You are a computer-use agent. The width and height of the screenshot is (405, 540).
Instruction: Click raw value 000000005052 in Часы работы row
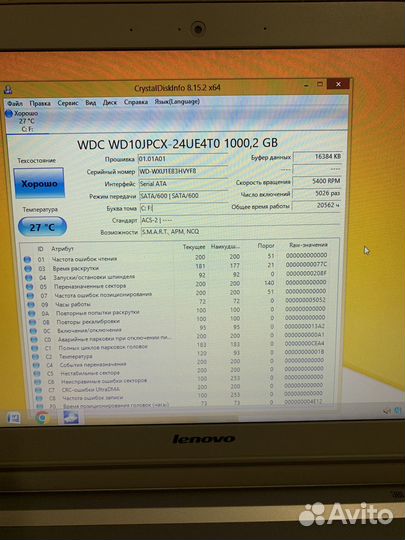pyautogui.click(x=305, y=300)
